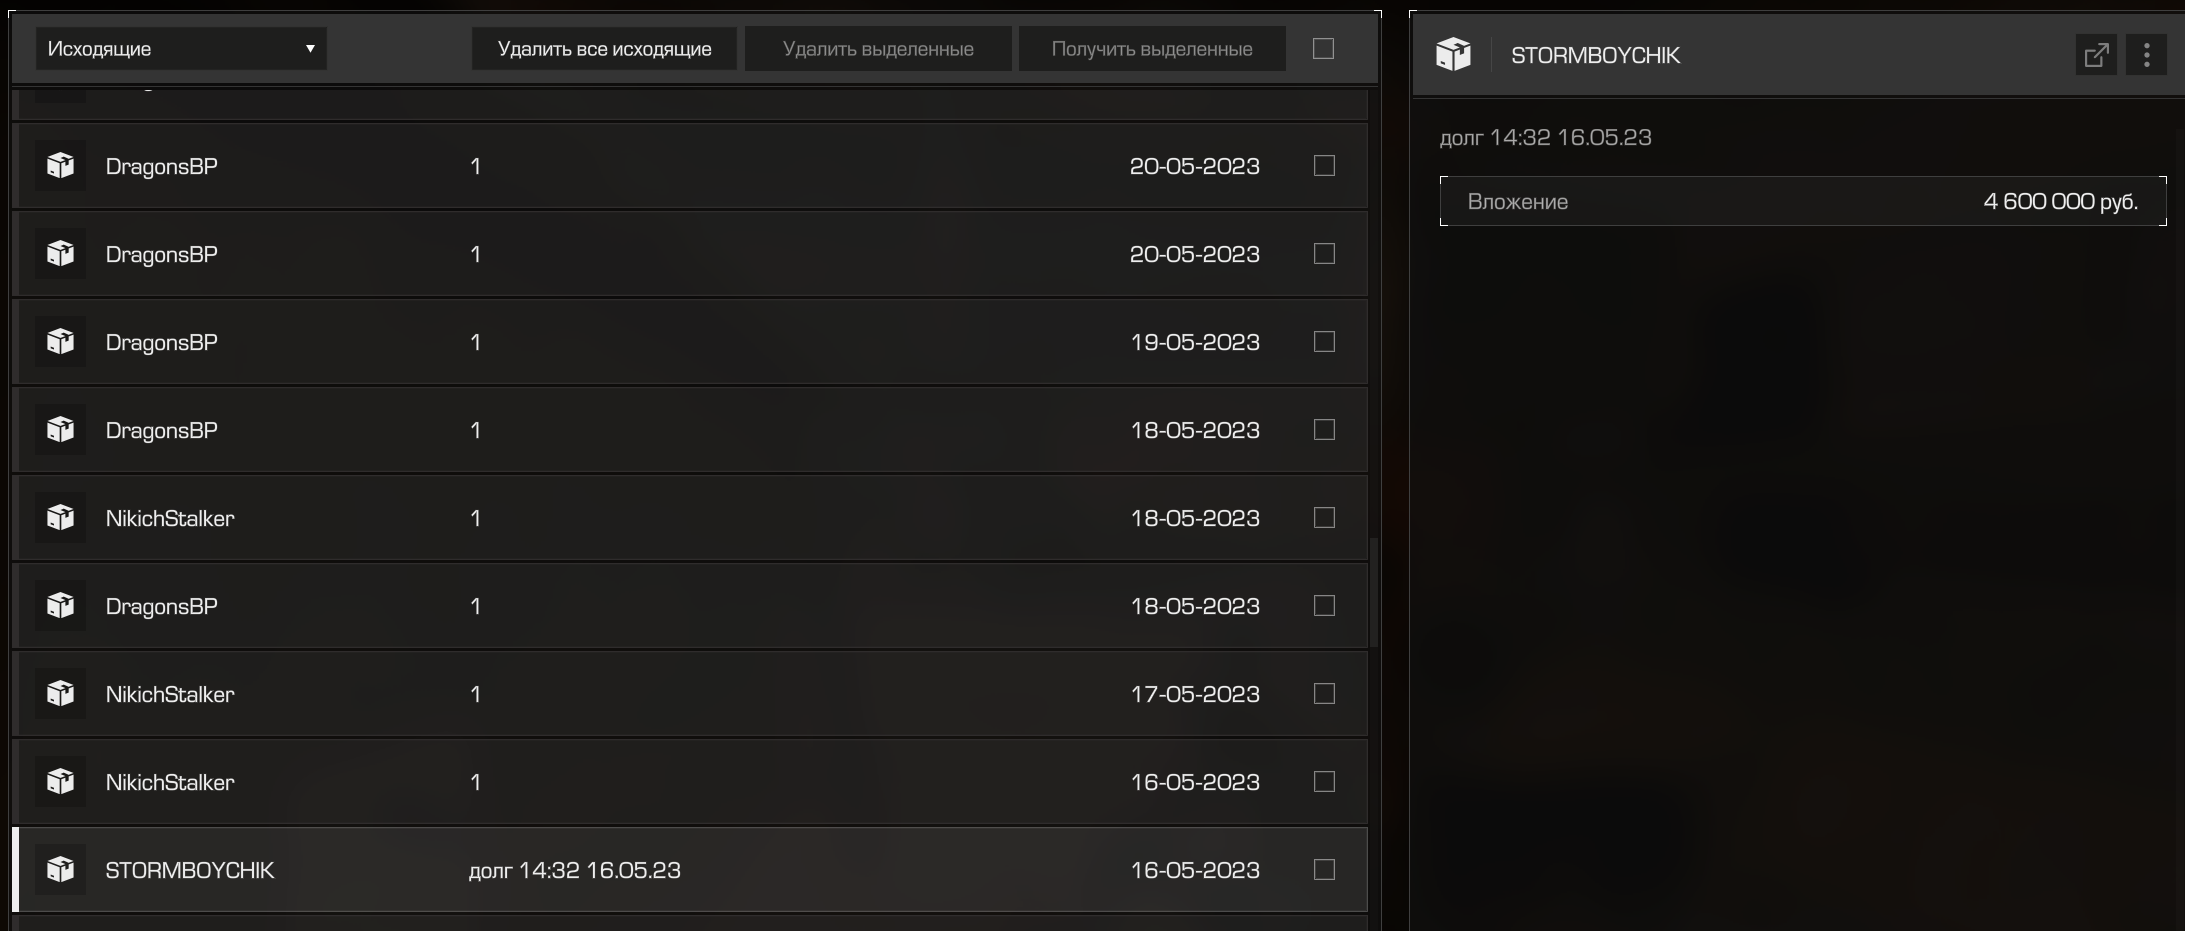Open the pop-out window icon in detail header
The image size is (2185, 931).
coord(2096,55)
